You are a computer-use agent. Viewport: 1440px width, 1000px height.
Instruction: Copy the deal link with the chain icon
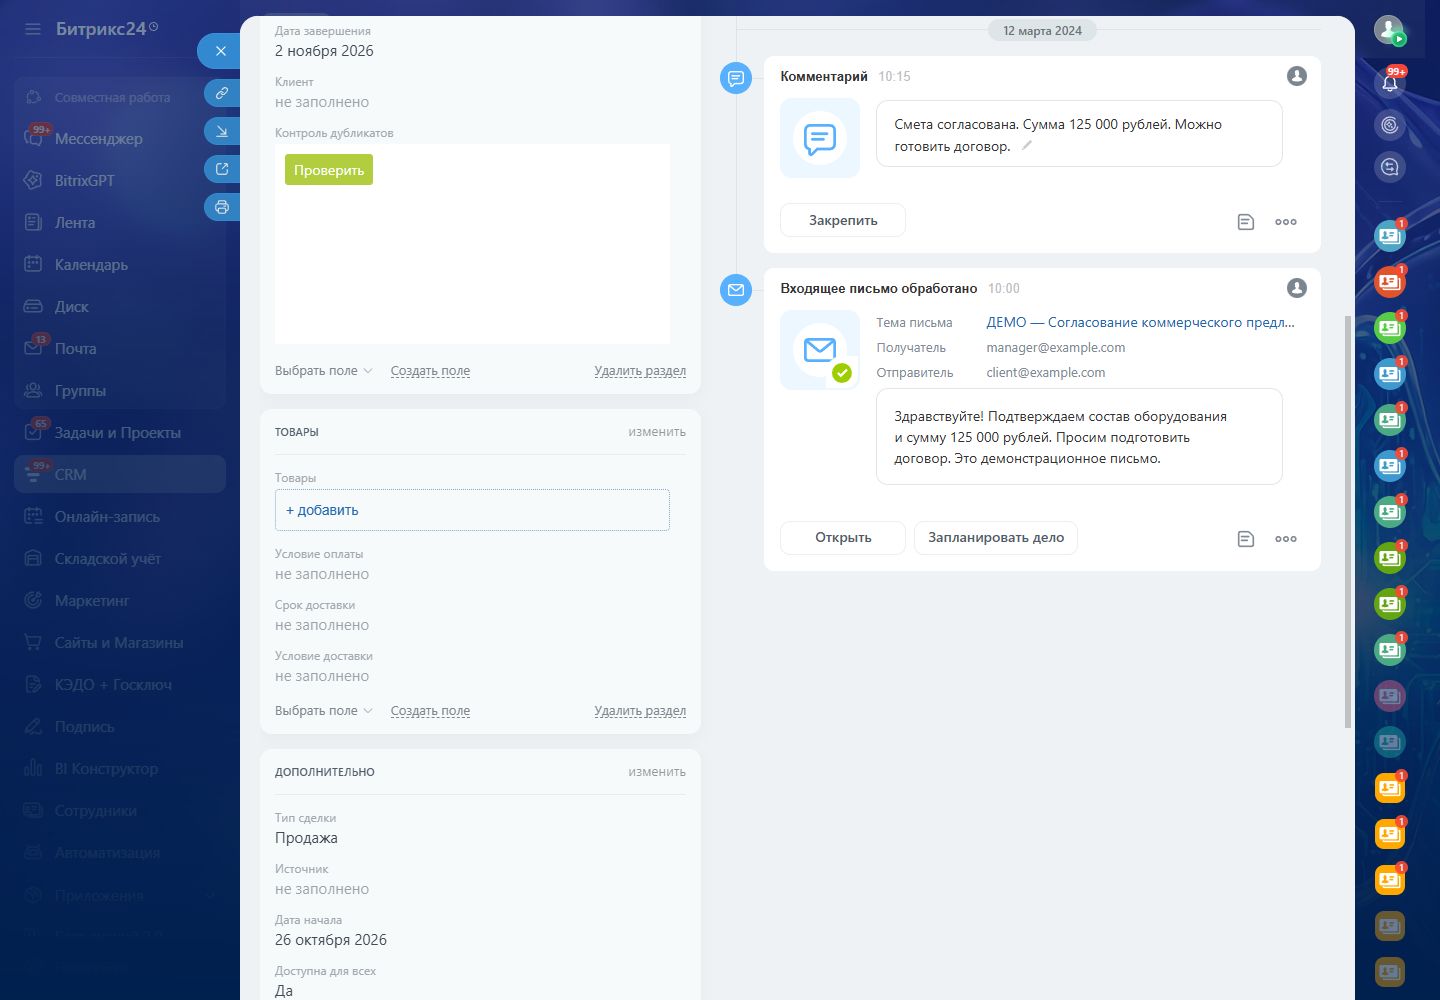click(222, 93)
